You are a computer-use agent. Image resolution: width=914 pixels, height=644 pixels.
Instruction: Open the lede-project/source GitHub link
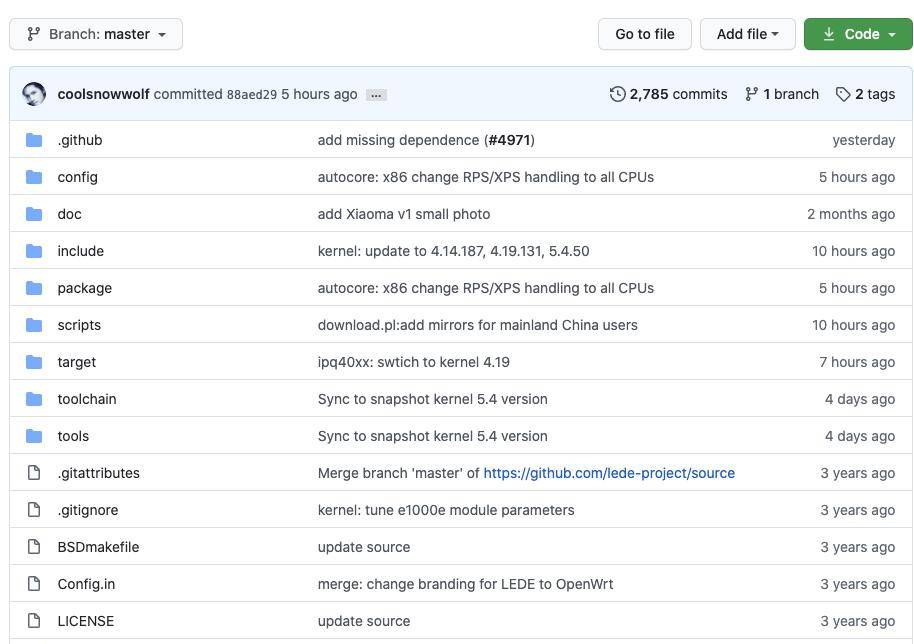(609, 473)
